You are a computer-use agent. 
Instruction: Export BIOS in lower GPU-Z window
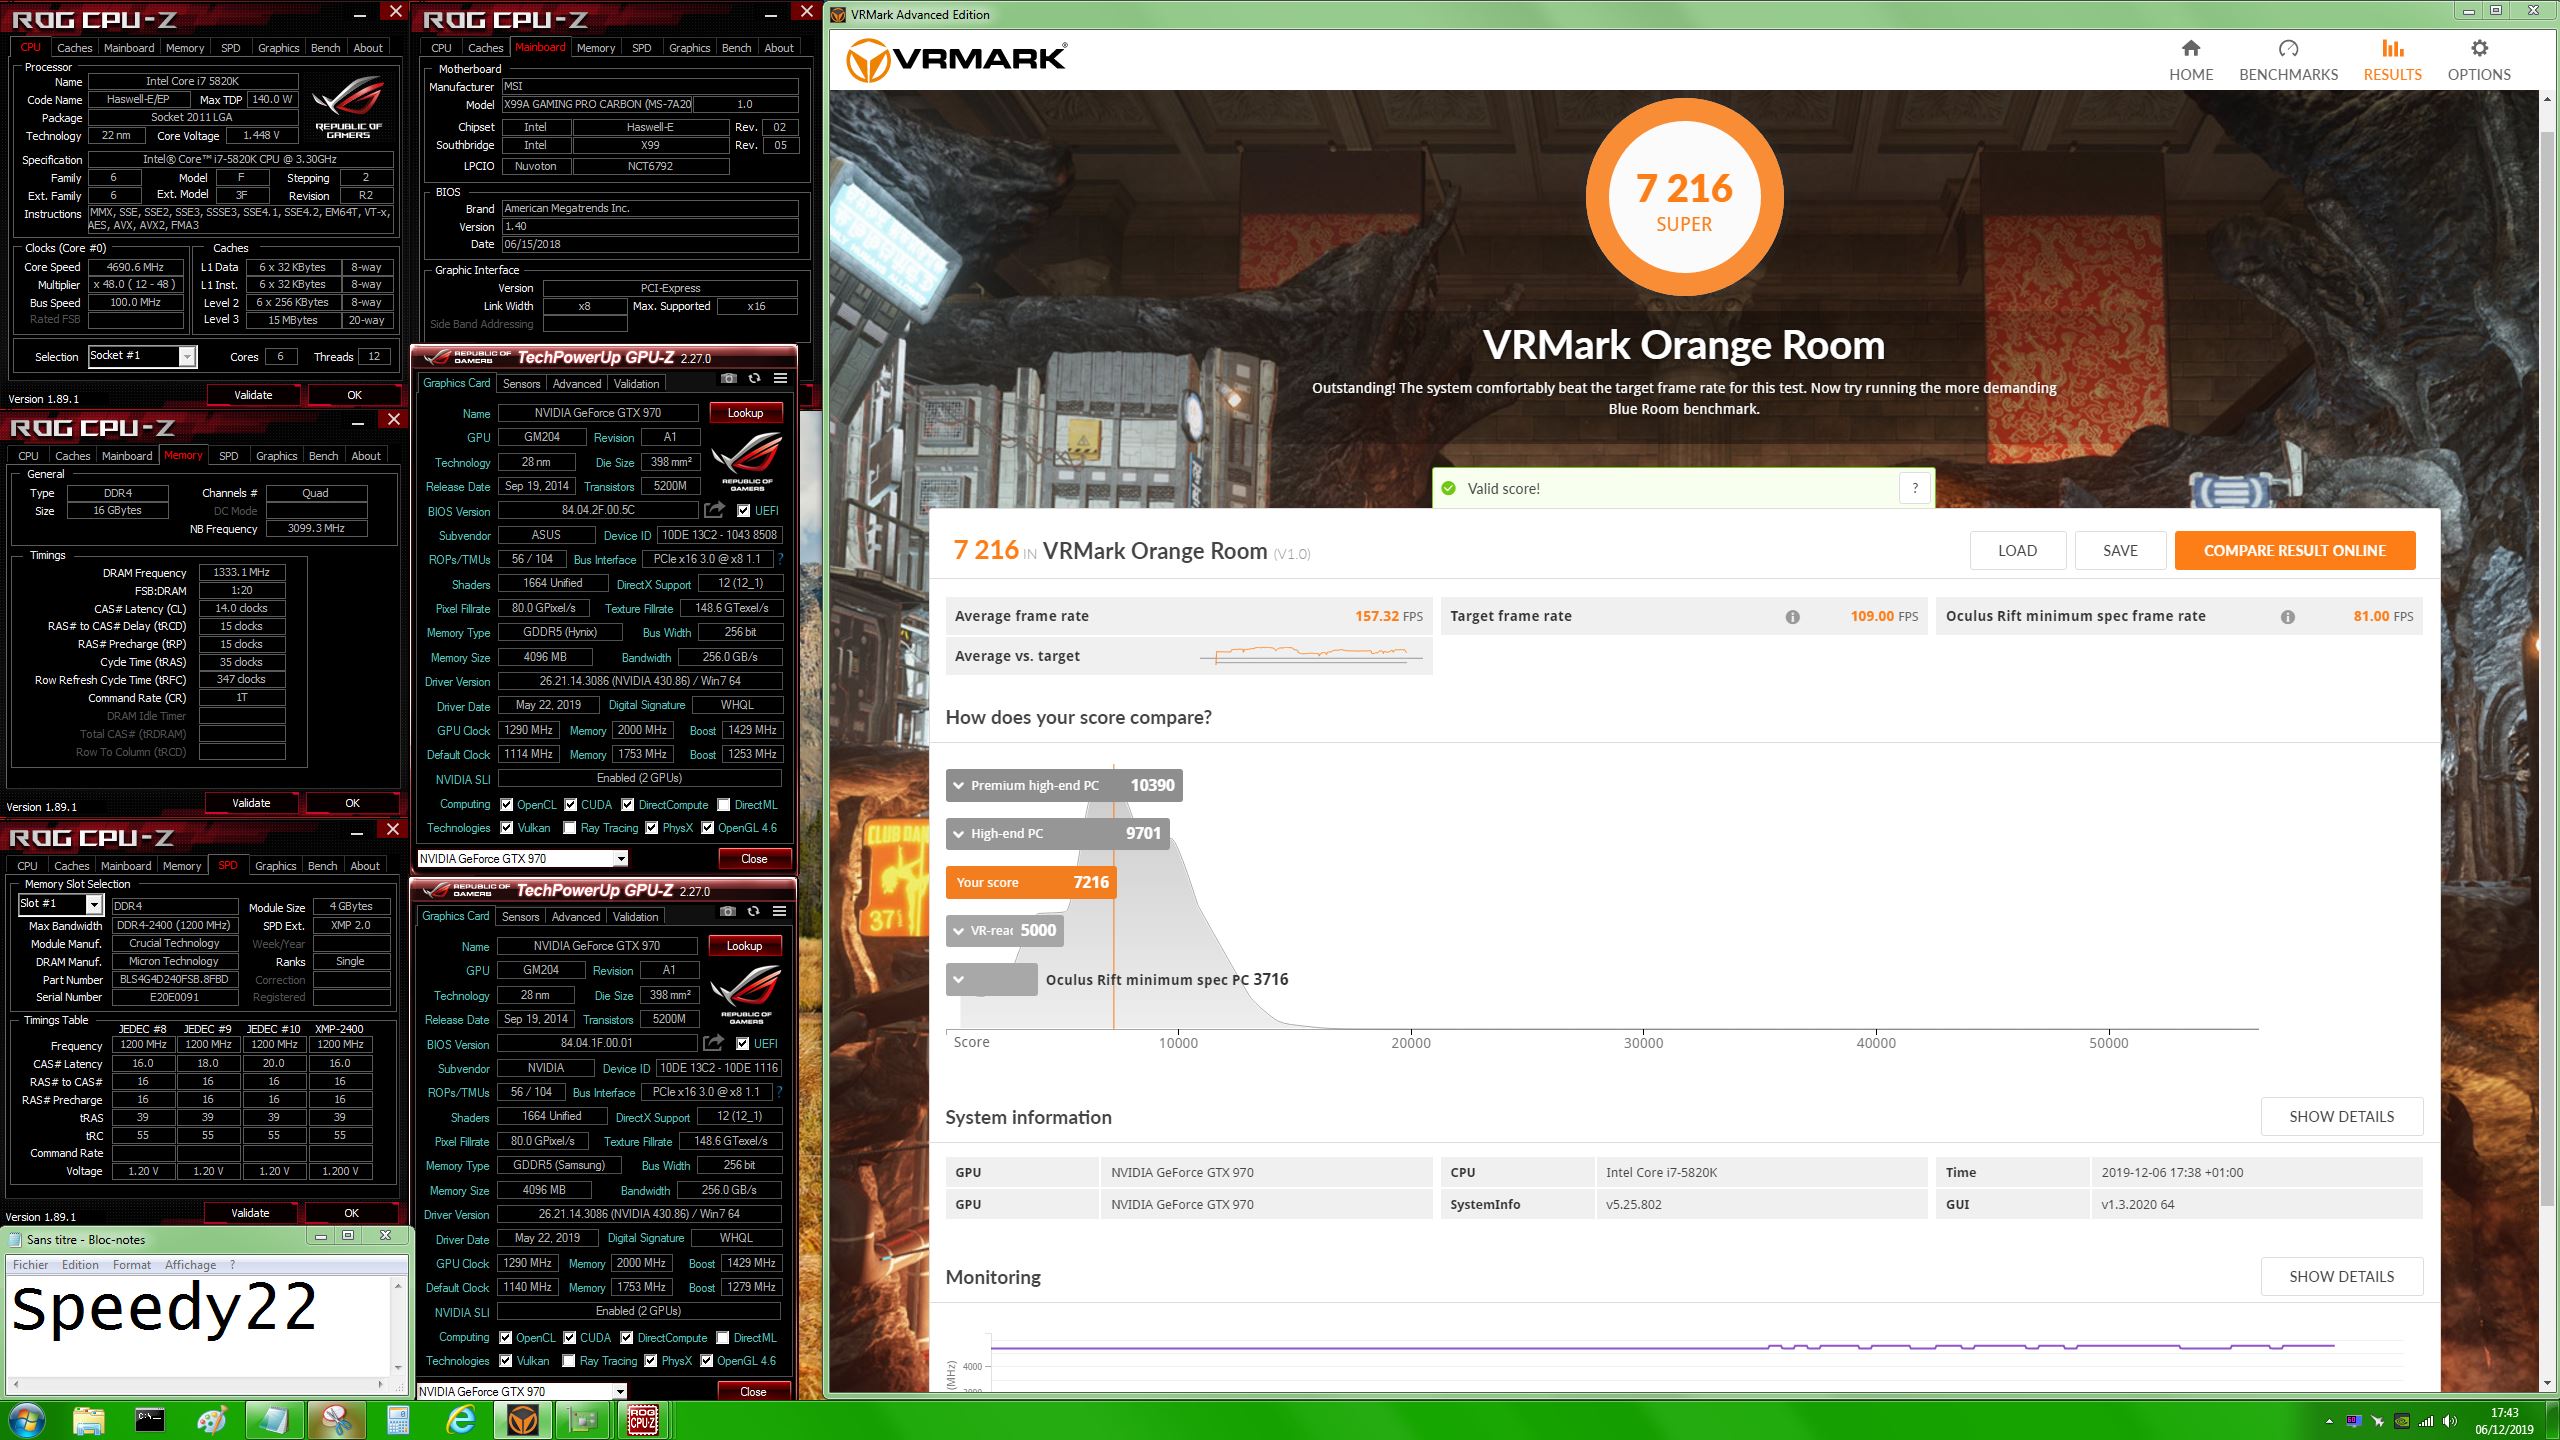click(713, 1043)
